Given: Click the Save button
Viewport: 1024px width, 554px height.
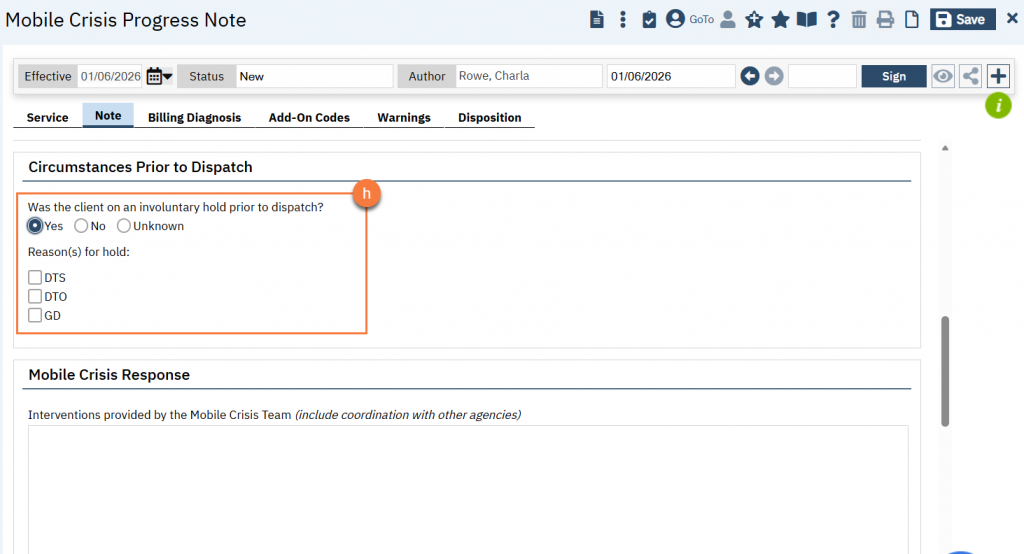Looking at the screenshot, I should [962, 19].
